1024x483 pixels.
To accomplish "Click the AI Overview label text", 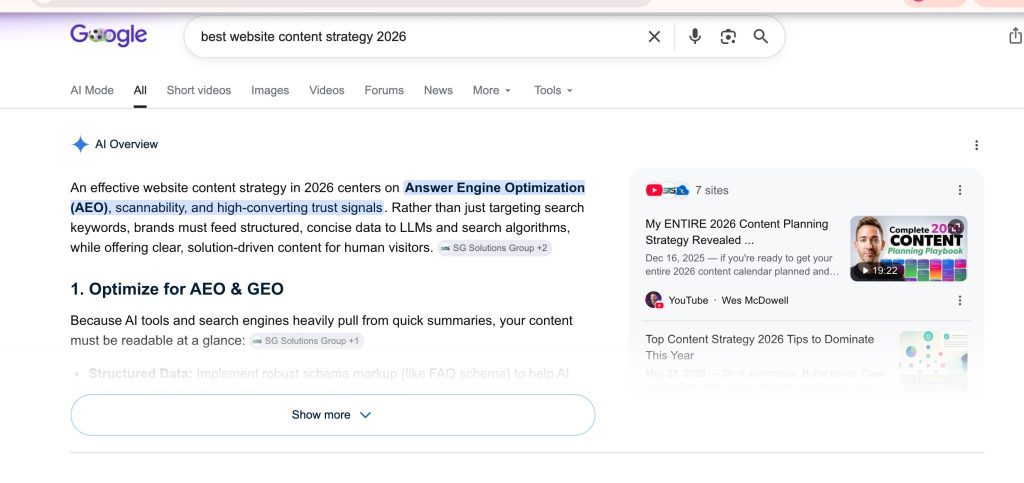I will tap(127, 145).
